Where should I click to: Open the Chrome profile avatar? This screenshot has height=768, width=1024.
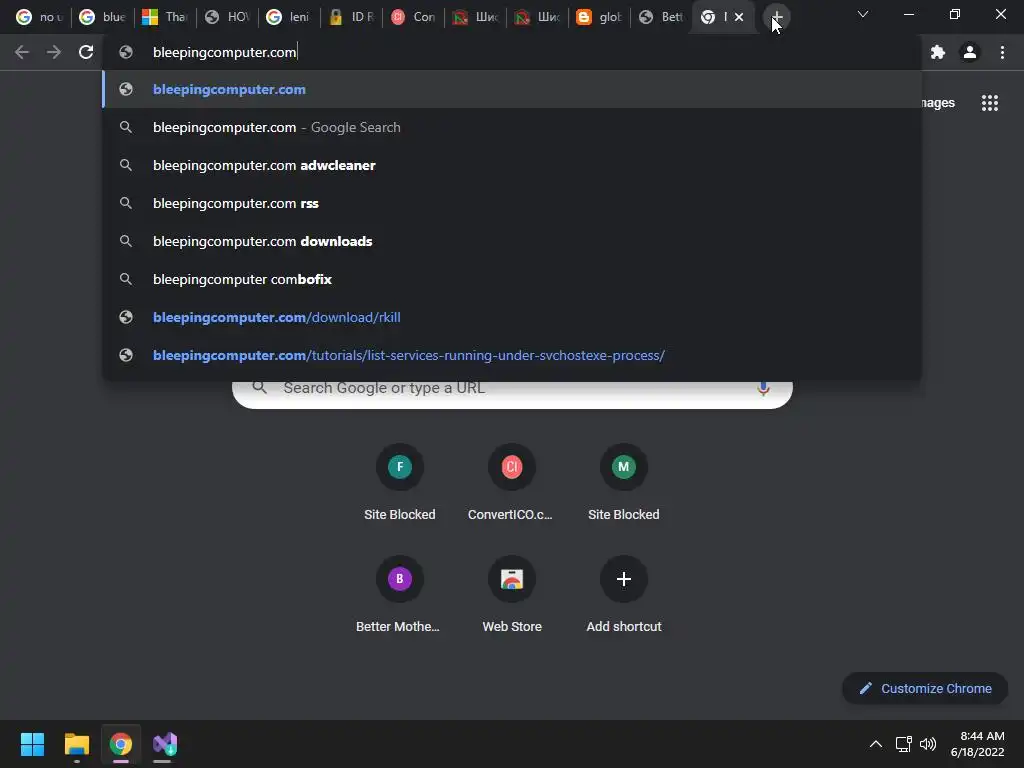[970, 52]
